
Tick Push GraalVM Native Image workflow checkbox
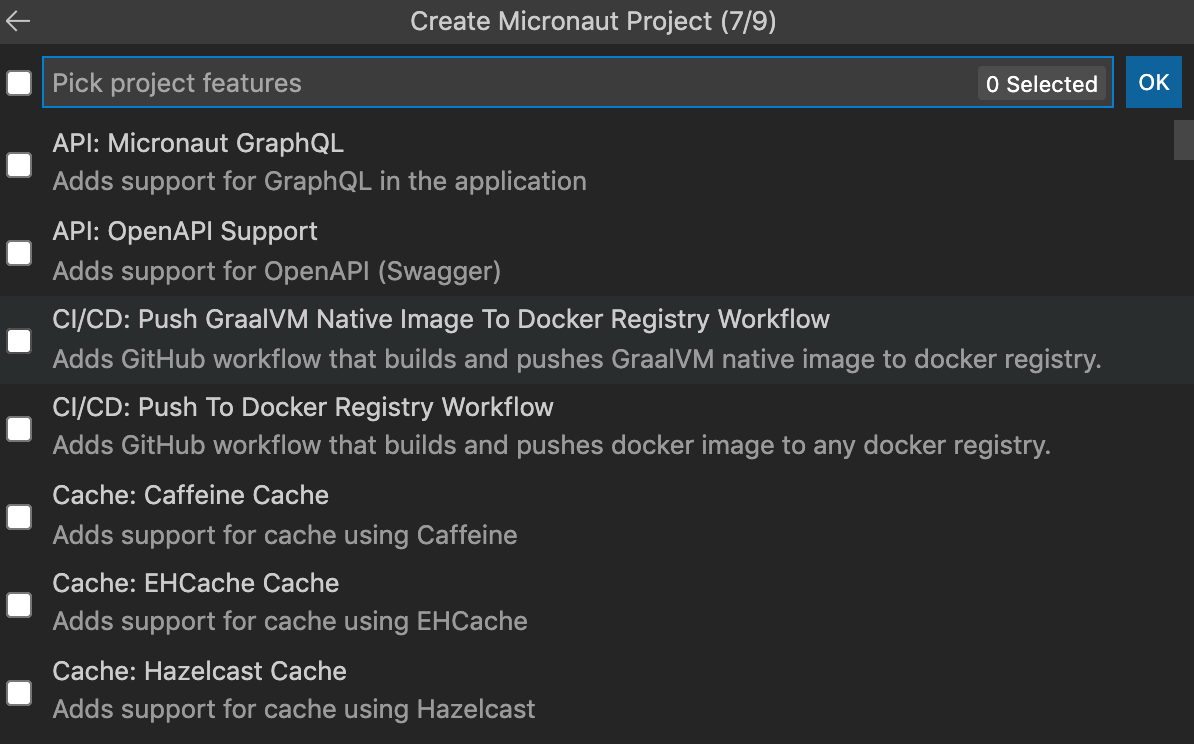pos(19,341)
